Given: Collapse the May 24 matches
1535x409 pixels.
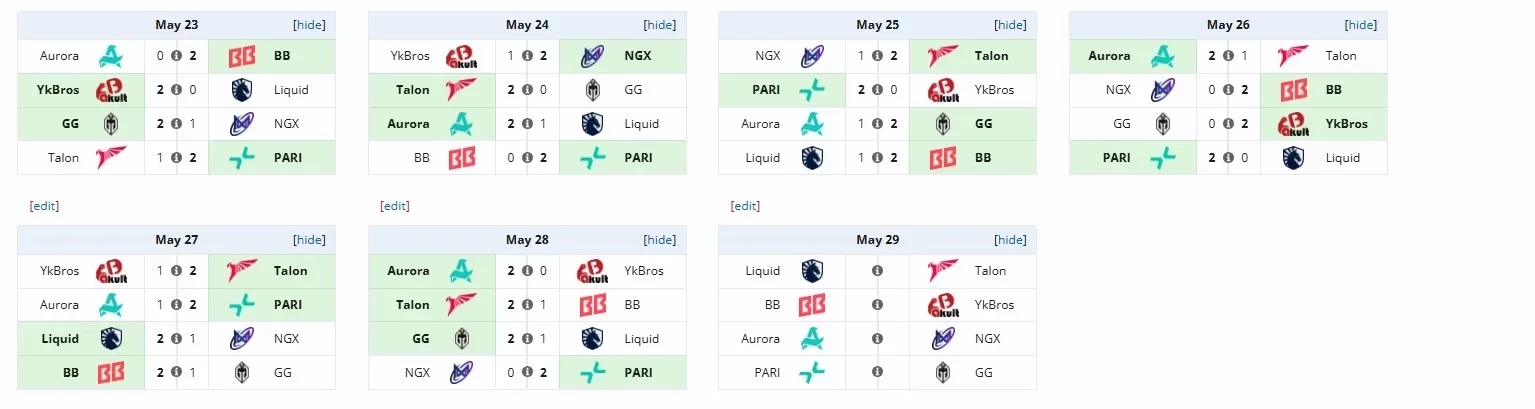Looking at the screenshot, I should coord(659,25).
